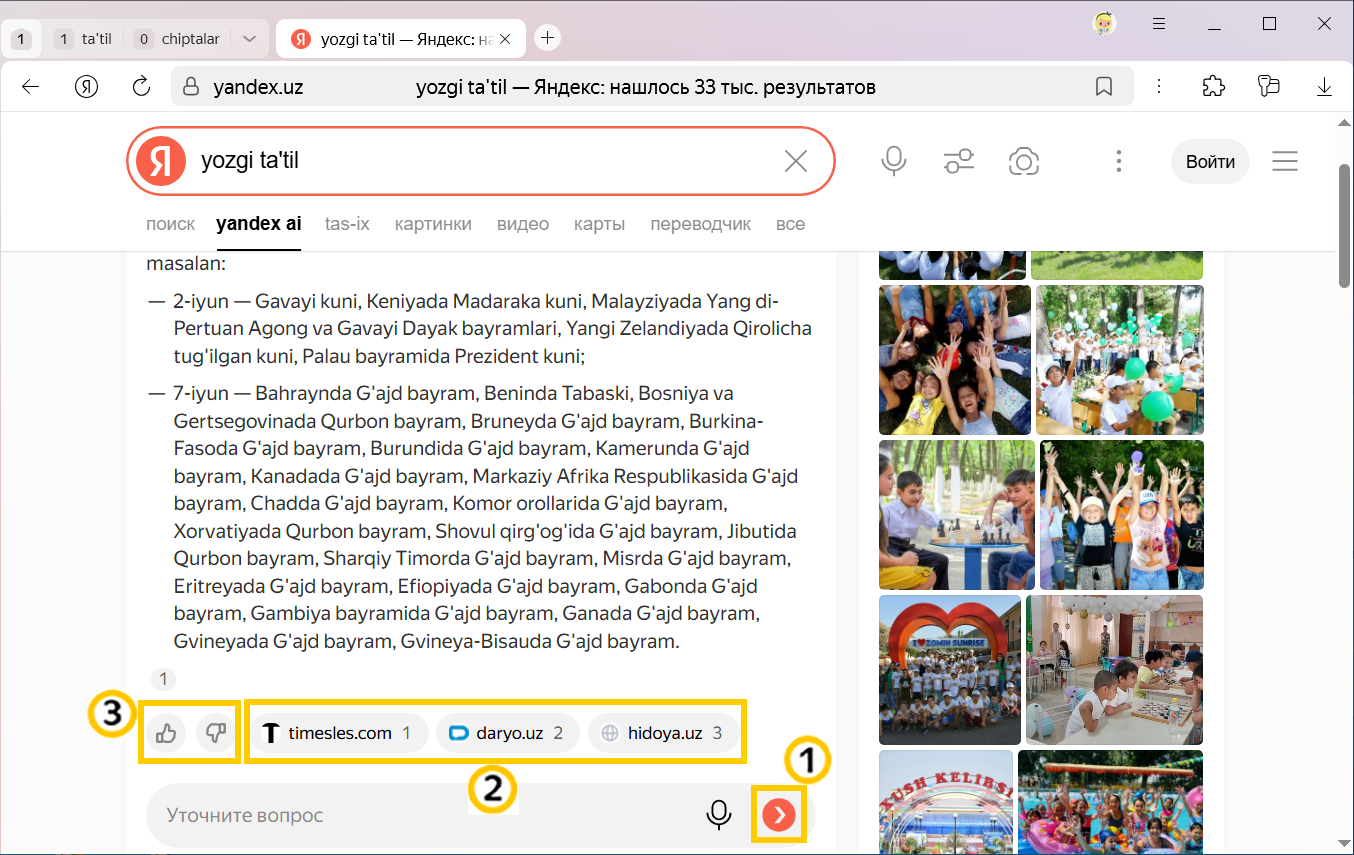Open the daryo.uz source link
The height and width of the screenshot is (855, 1354).
(506, 733)
